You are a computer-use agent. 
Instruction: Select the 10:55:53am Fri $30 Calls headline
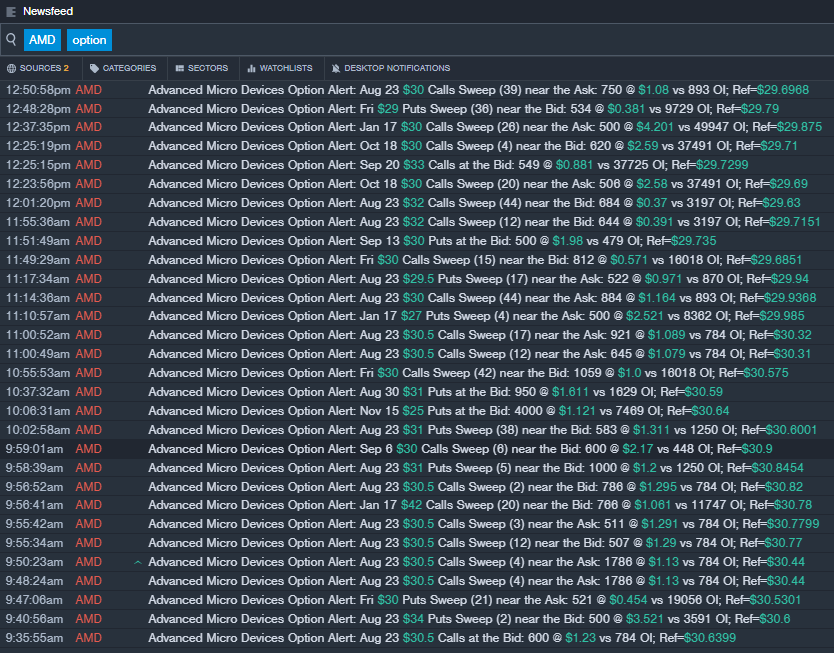(x=468, y=373)
